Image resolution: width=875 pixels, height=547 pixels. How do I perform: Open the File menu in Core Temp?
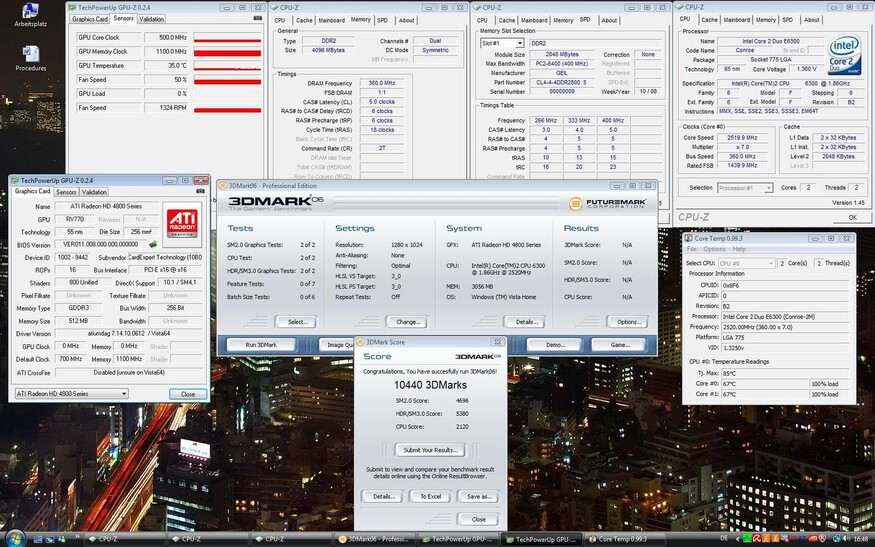point(691,249)
